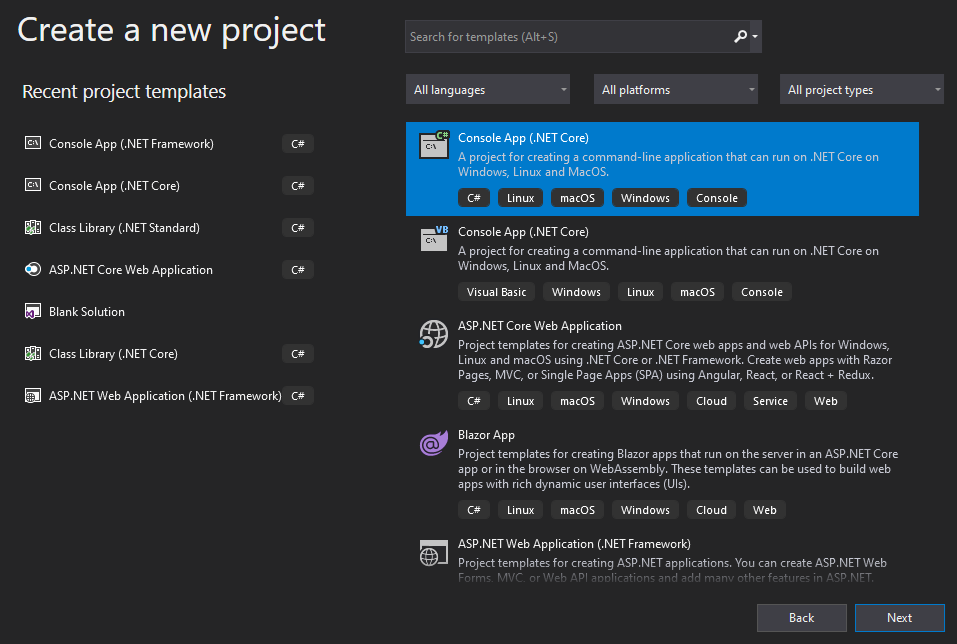Select the Blazor App template title
Image resolution: width=957 pixels, height=644 pixels.
(x=486, y=435)
